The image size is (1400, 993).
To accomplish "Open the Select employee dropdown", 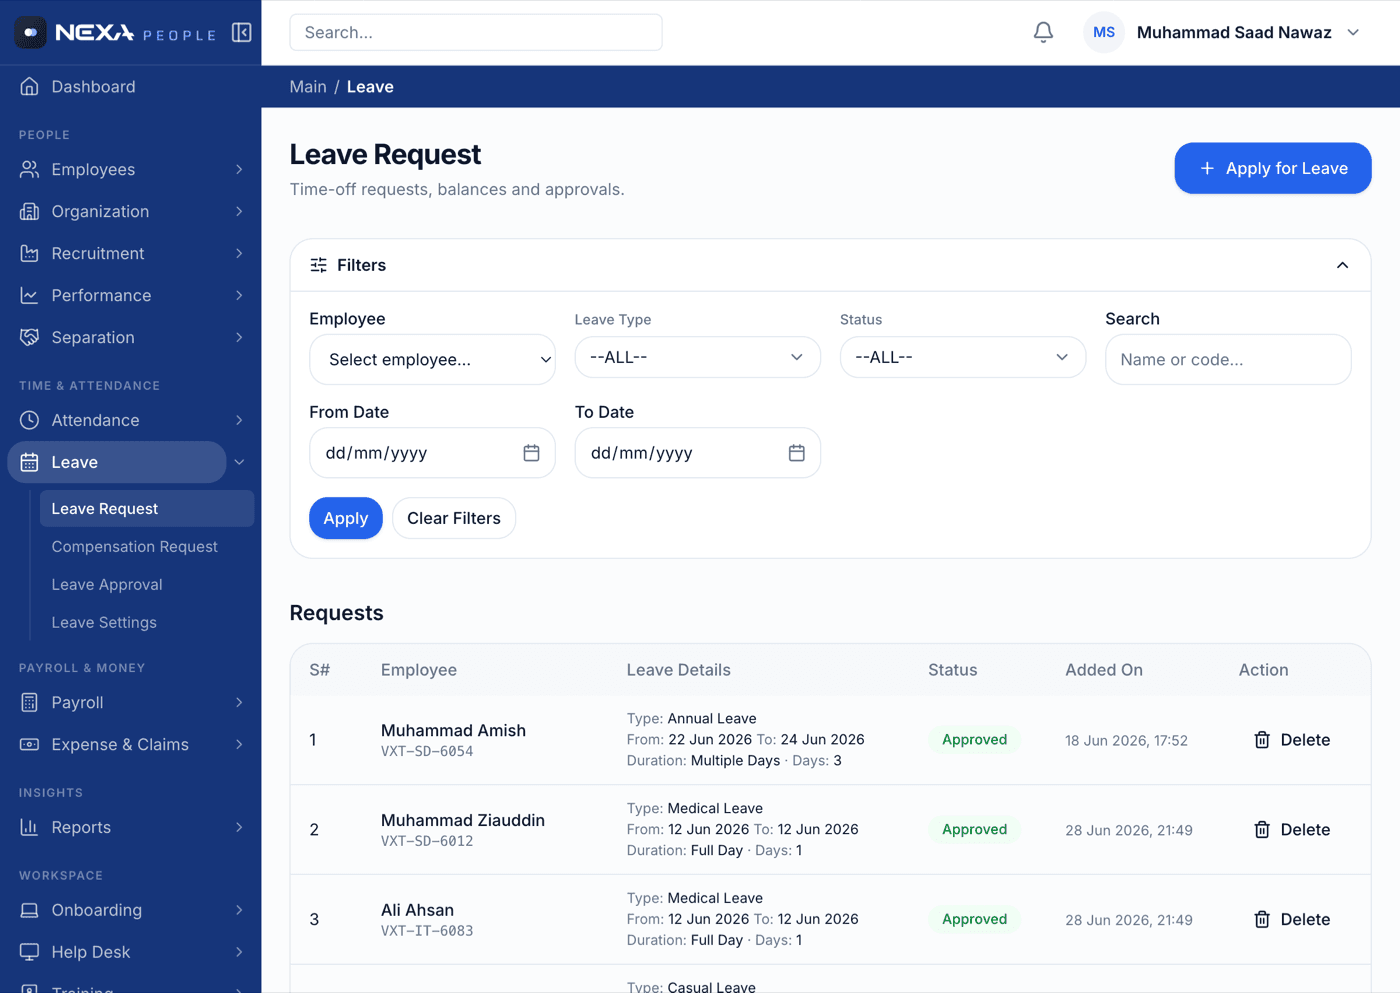I will coord(432,360).
